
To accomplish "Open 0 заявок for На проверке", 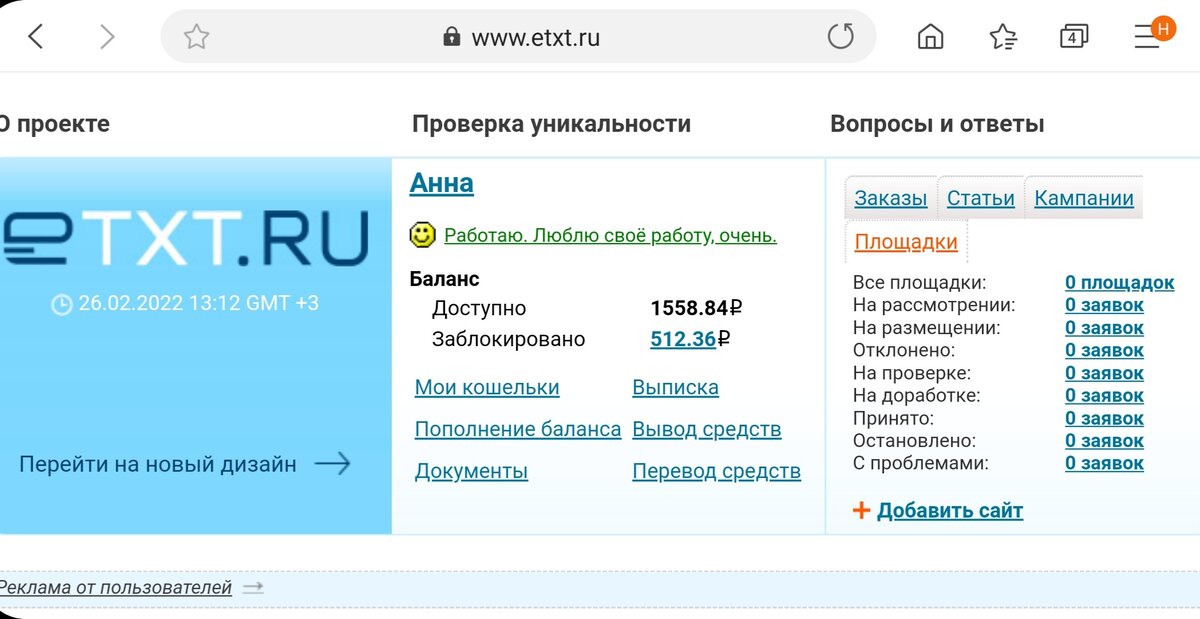I will click(x=1104, y=373).
